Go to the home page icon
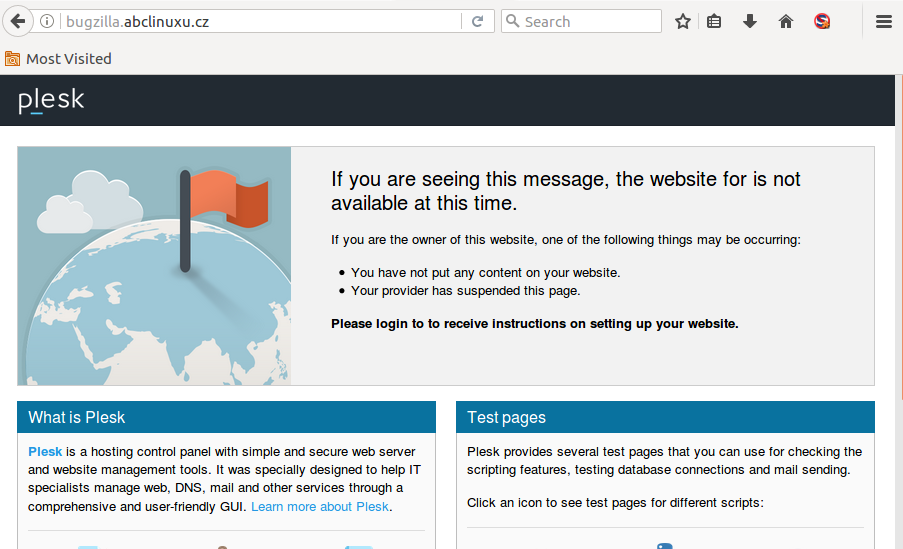This screenshot has height=549, width=903. [x=786, y=21]
